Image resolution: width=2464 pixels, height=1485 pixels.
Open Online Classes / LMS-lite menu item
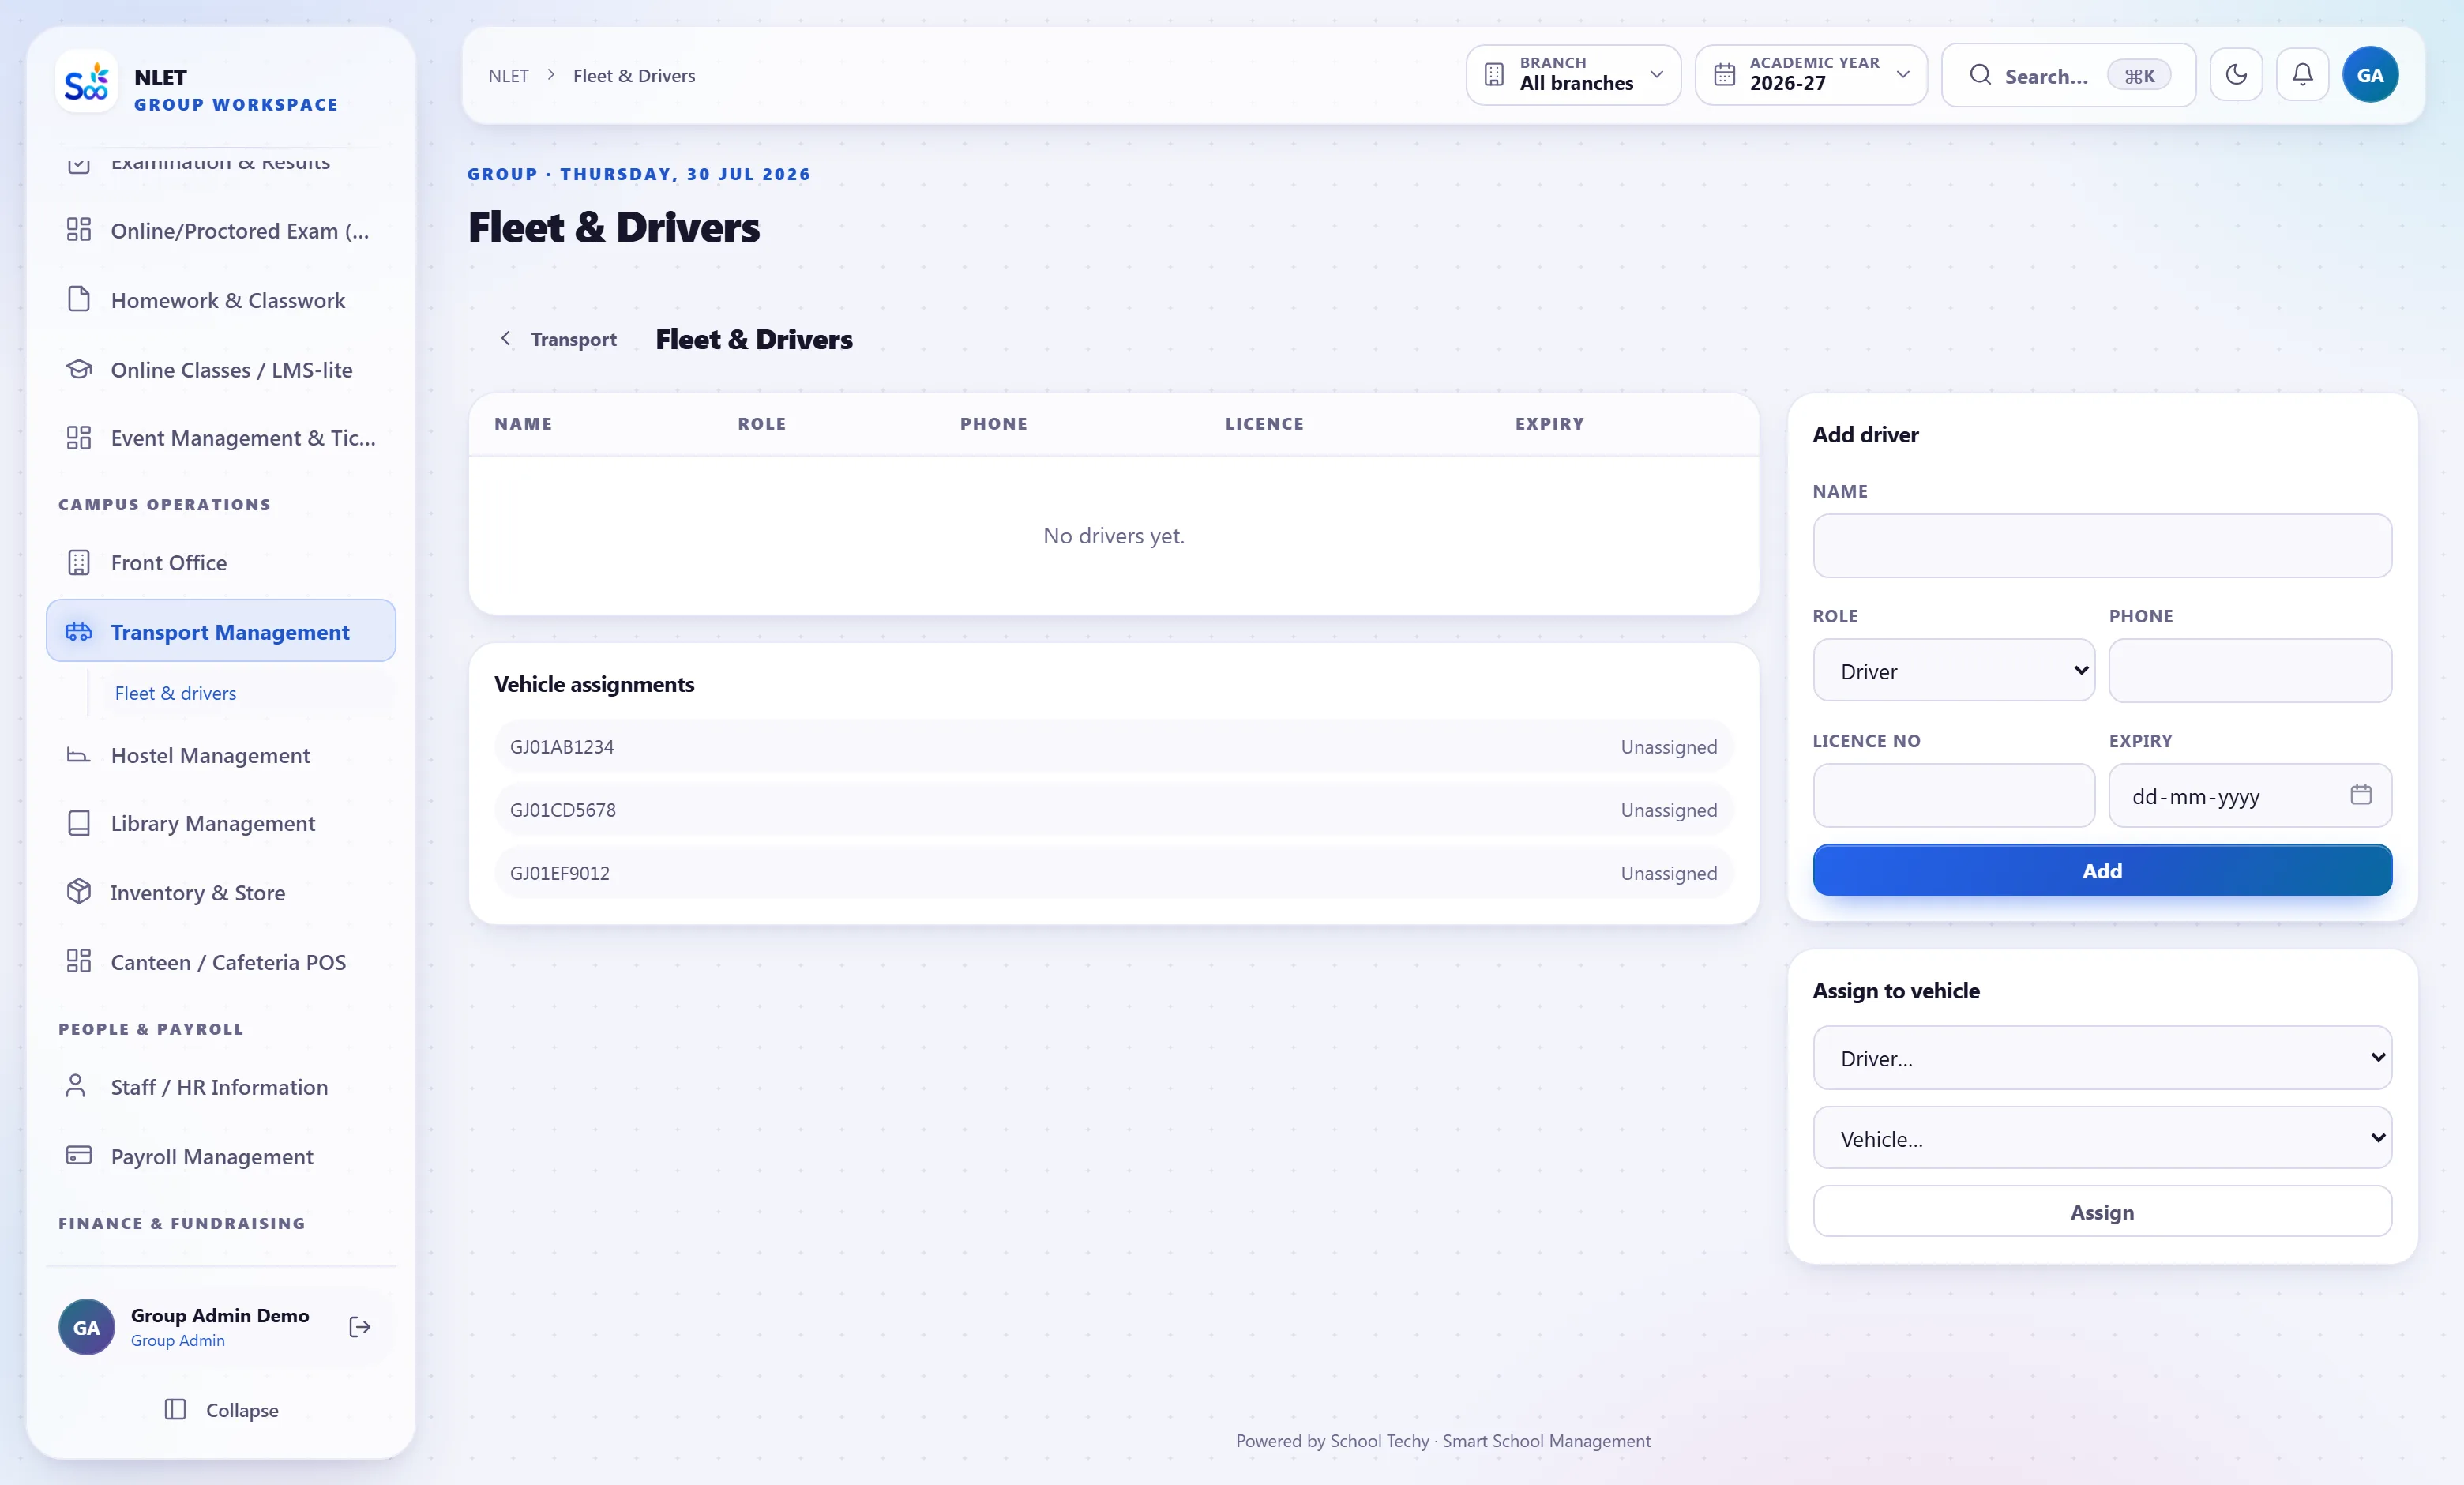coord(221,369)
